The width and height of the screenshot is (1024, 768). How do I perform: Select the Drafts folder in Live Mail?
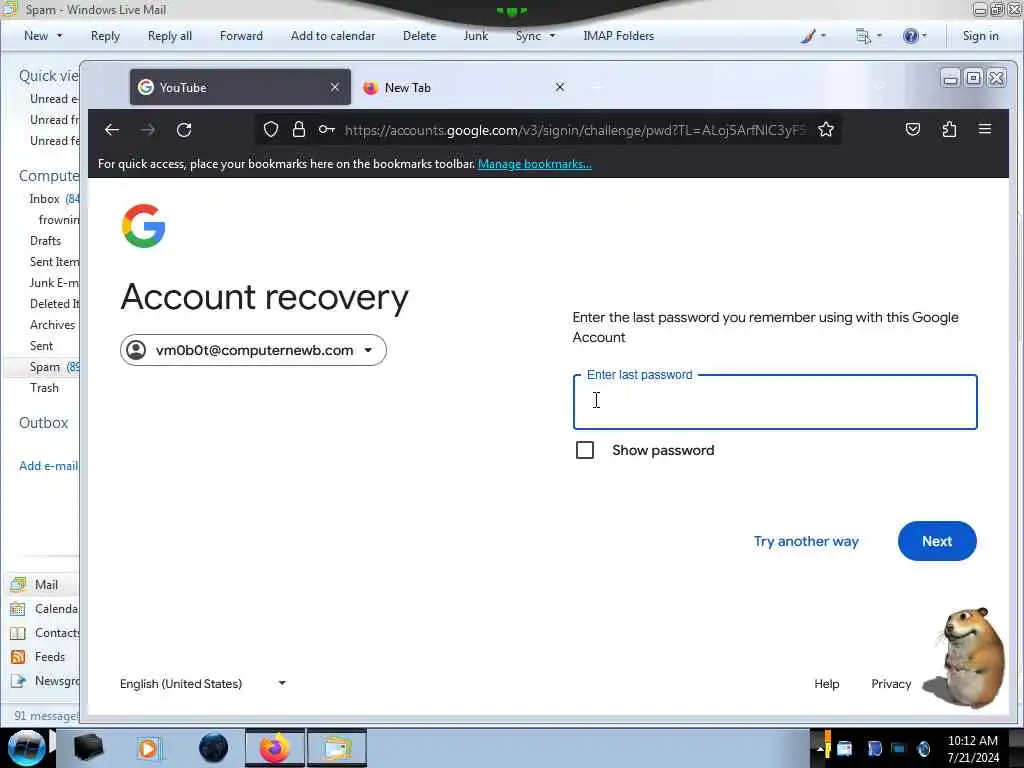pos(45,241)
